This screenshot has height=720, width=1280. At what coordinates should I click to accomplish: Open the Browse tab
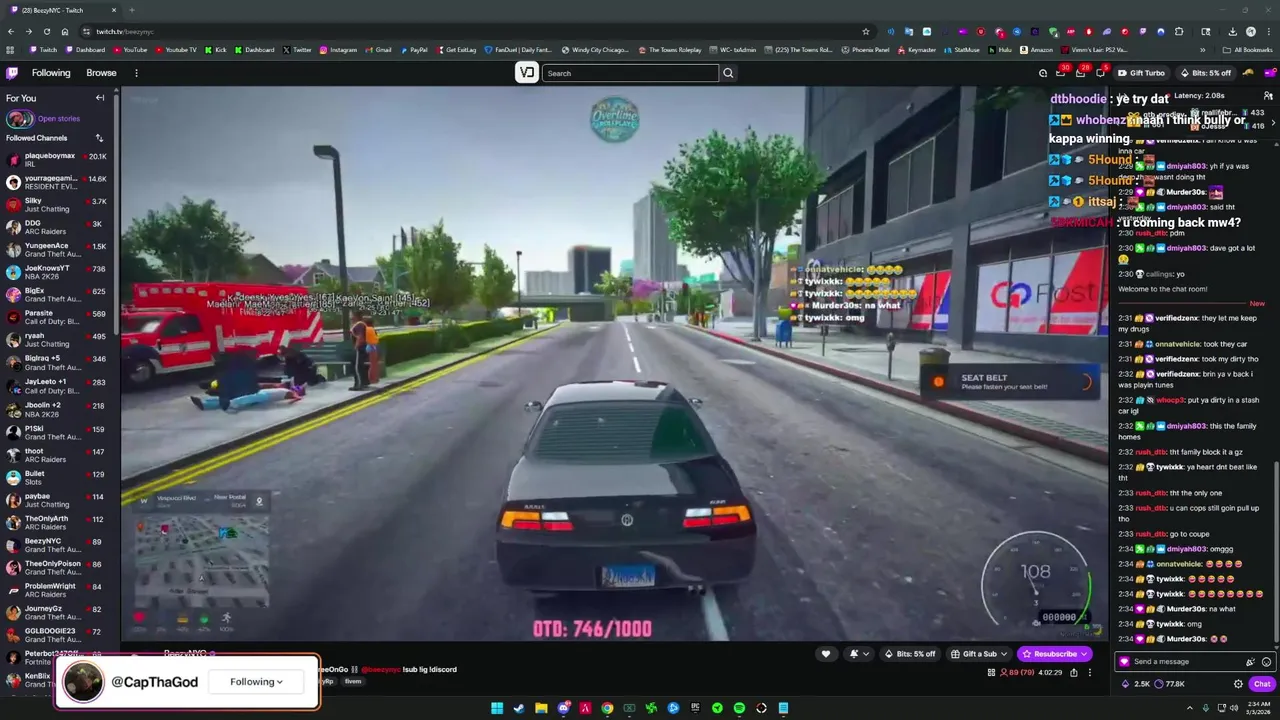click(x=101, y=73)
